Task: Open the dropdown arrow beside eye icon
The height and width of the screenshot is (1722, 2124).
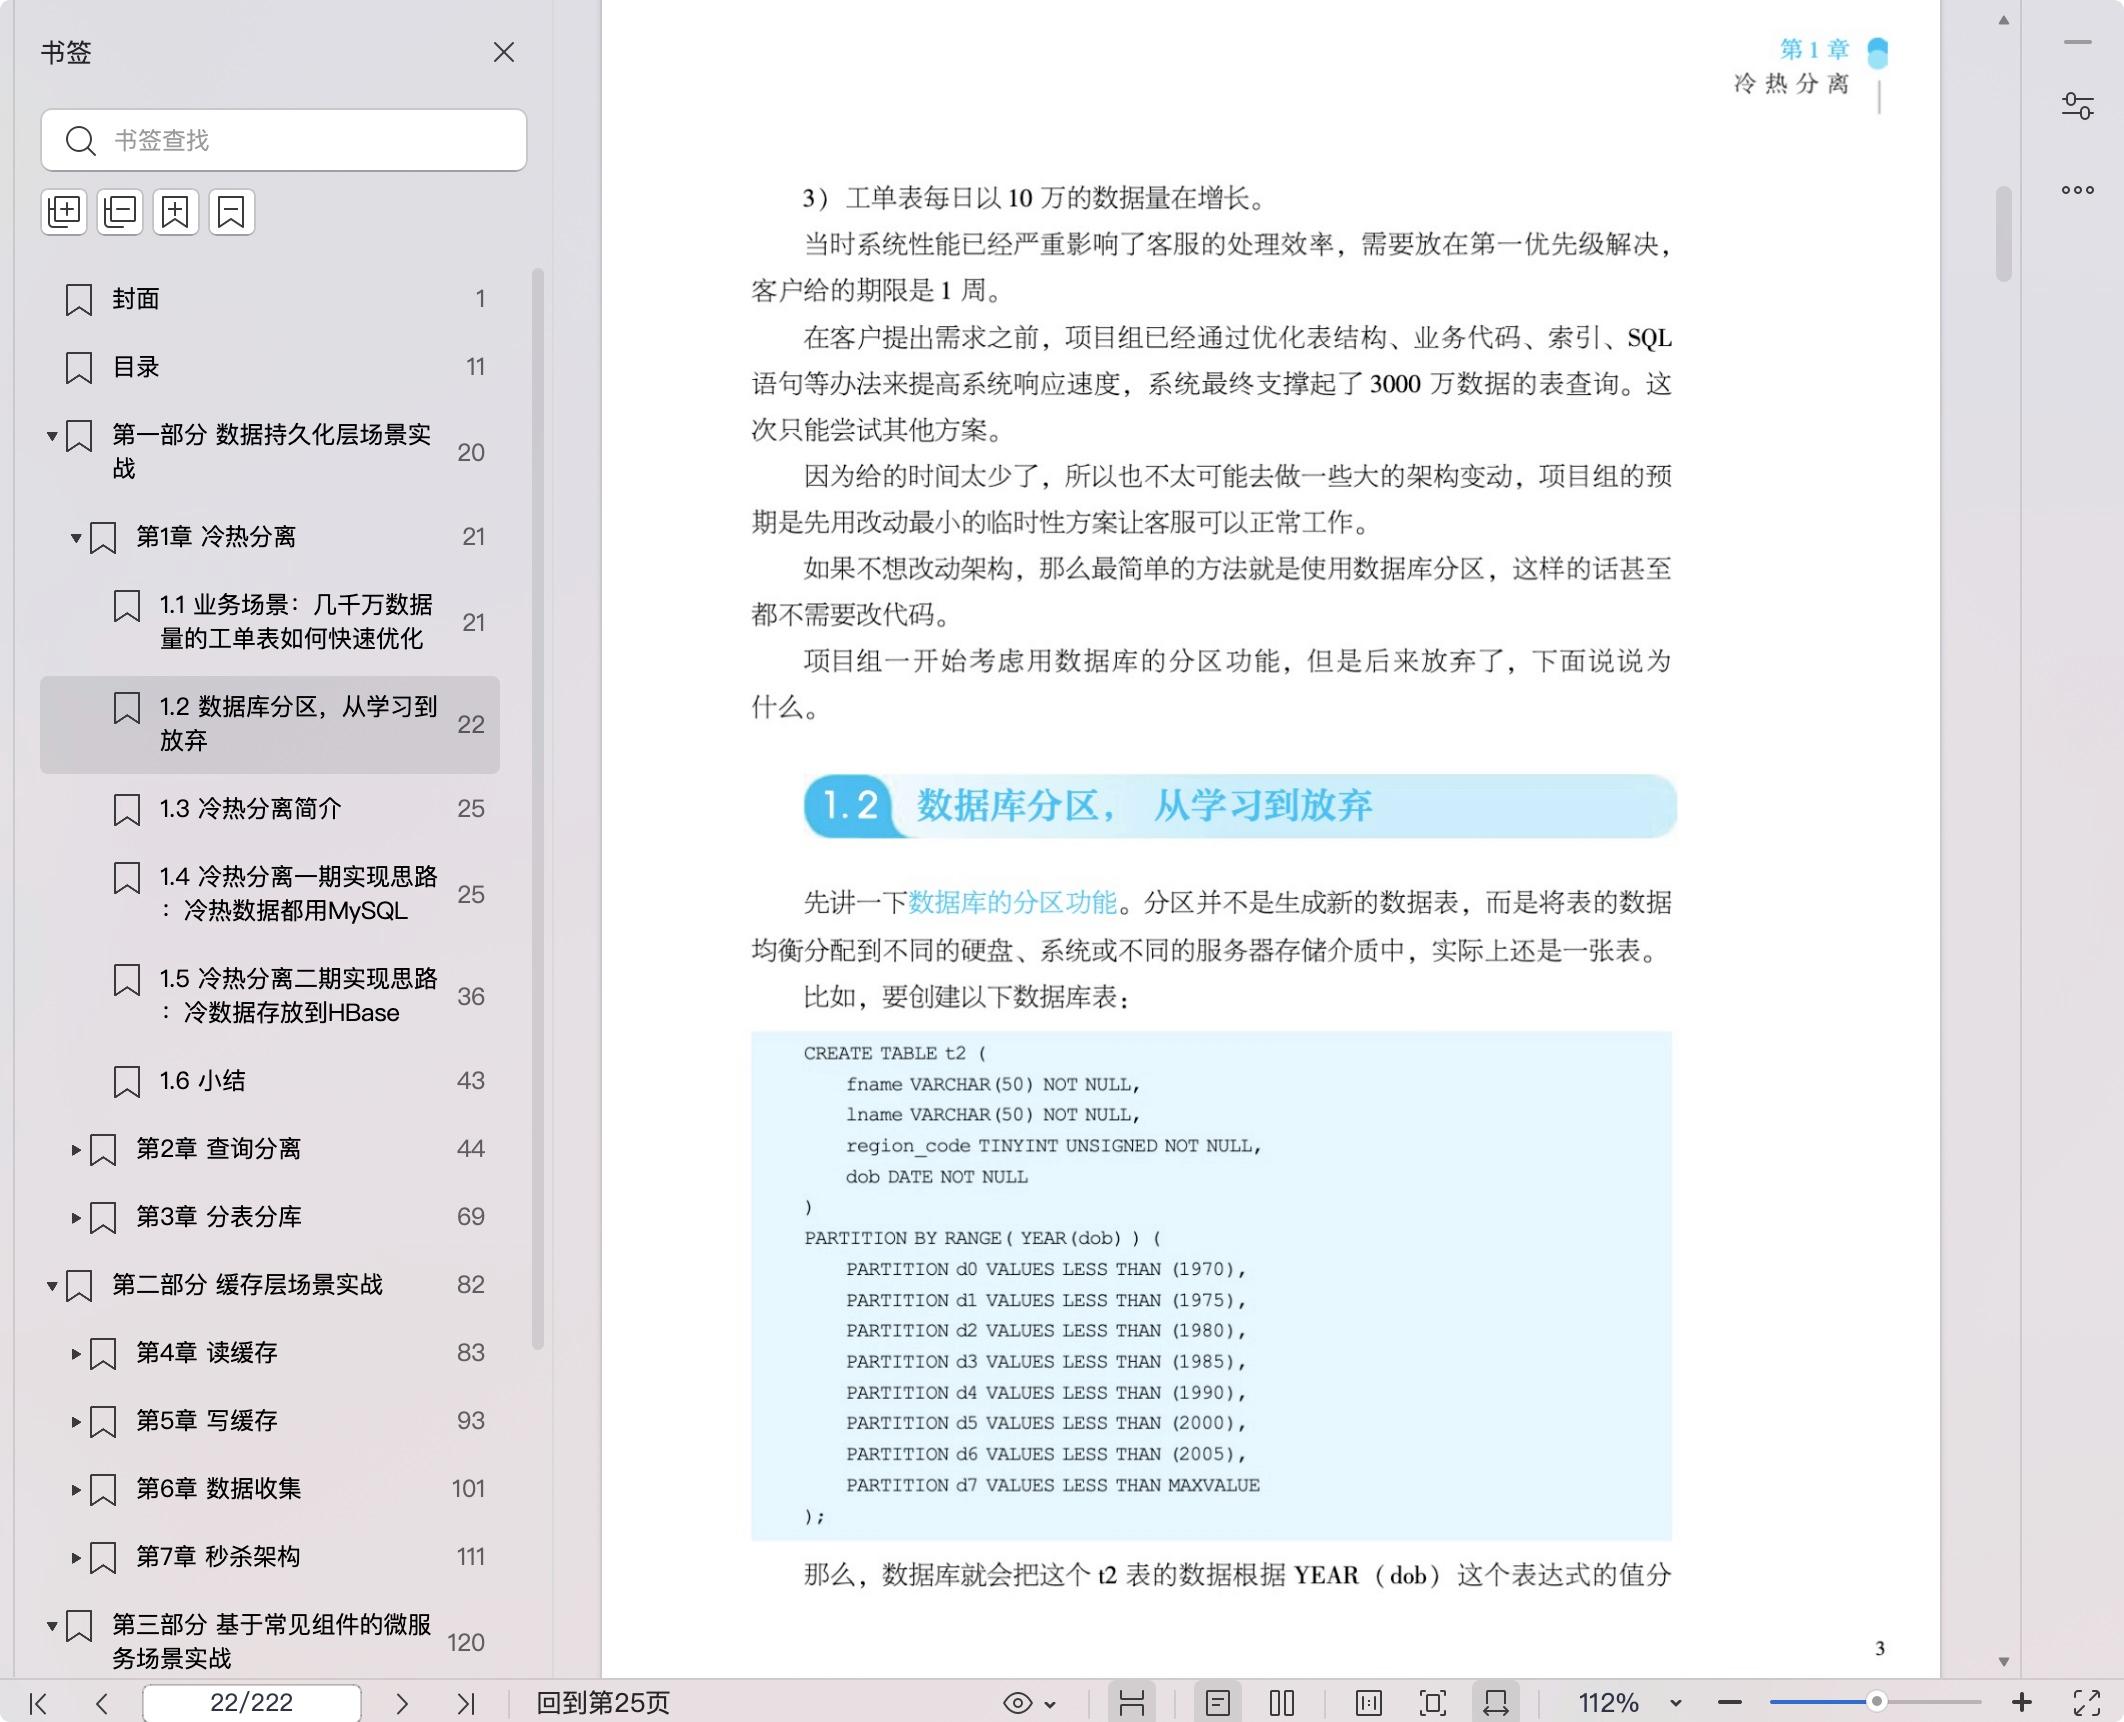Action: (x=1050, y=1704)
